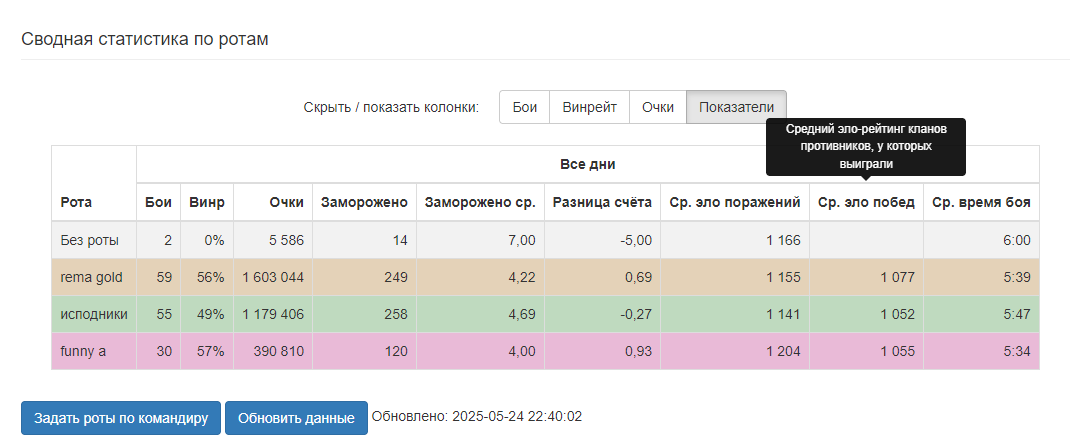Sort by Ср. эло побед header

(866, 202)
